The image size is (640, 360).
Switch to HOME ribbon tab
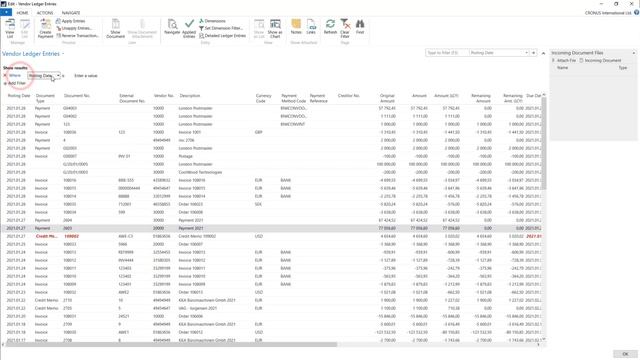pos(22,13)
